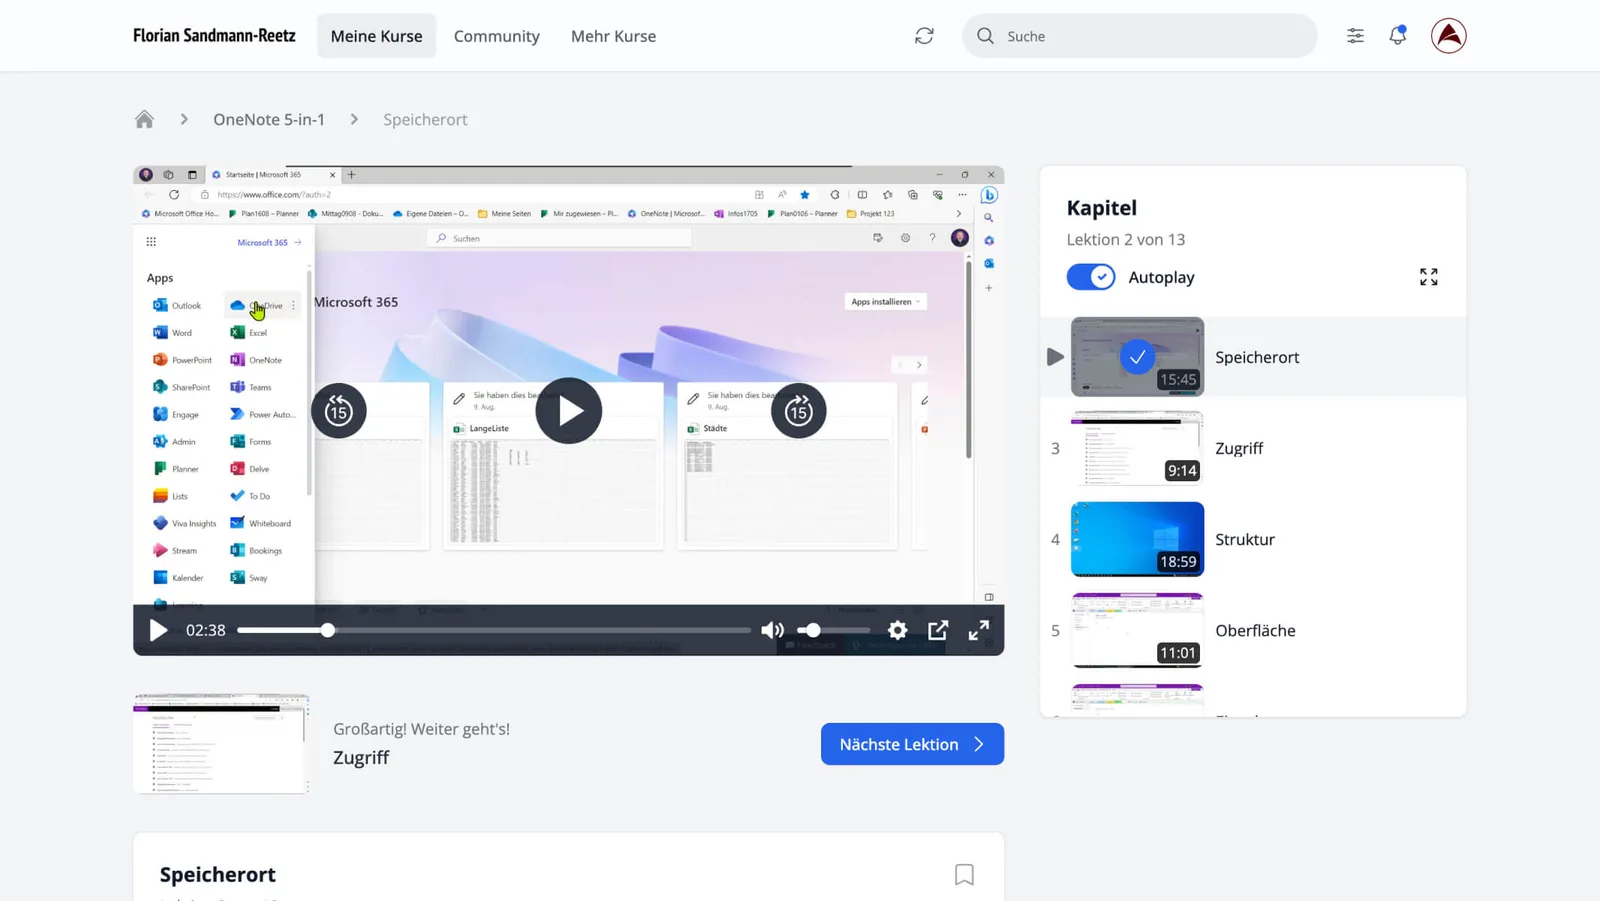Expand the Kapitel chapter panel
Viewport: 1600px width, 901px height.
click(x=1429, y=277)
